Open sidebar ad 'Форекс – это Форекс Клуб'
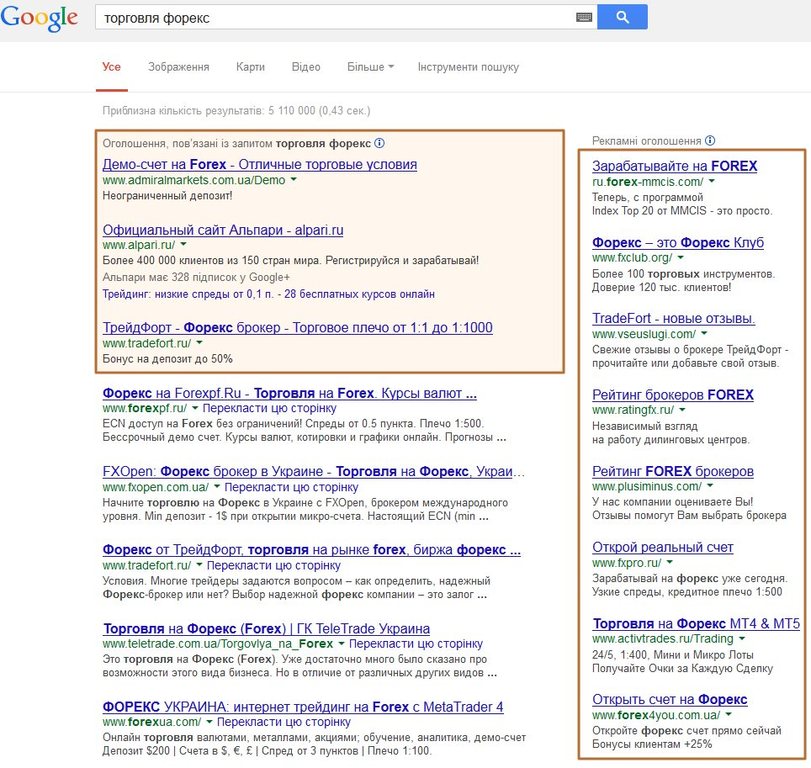The image size is (811, 768). point(678,243)
